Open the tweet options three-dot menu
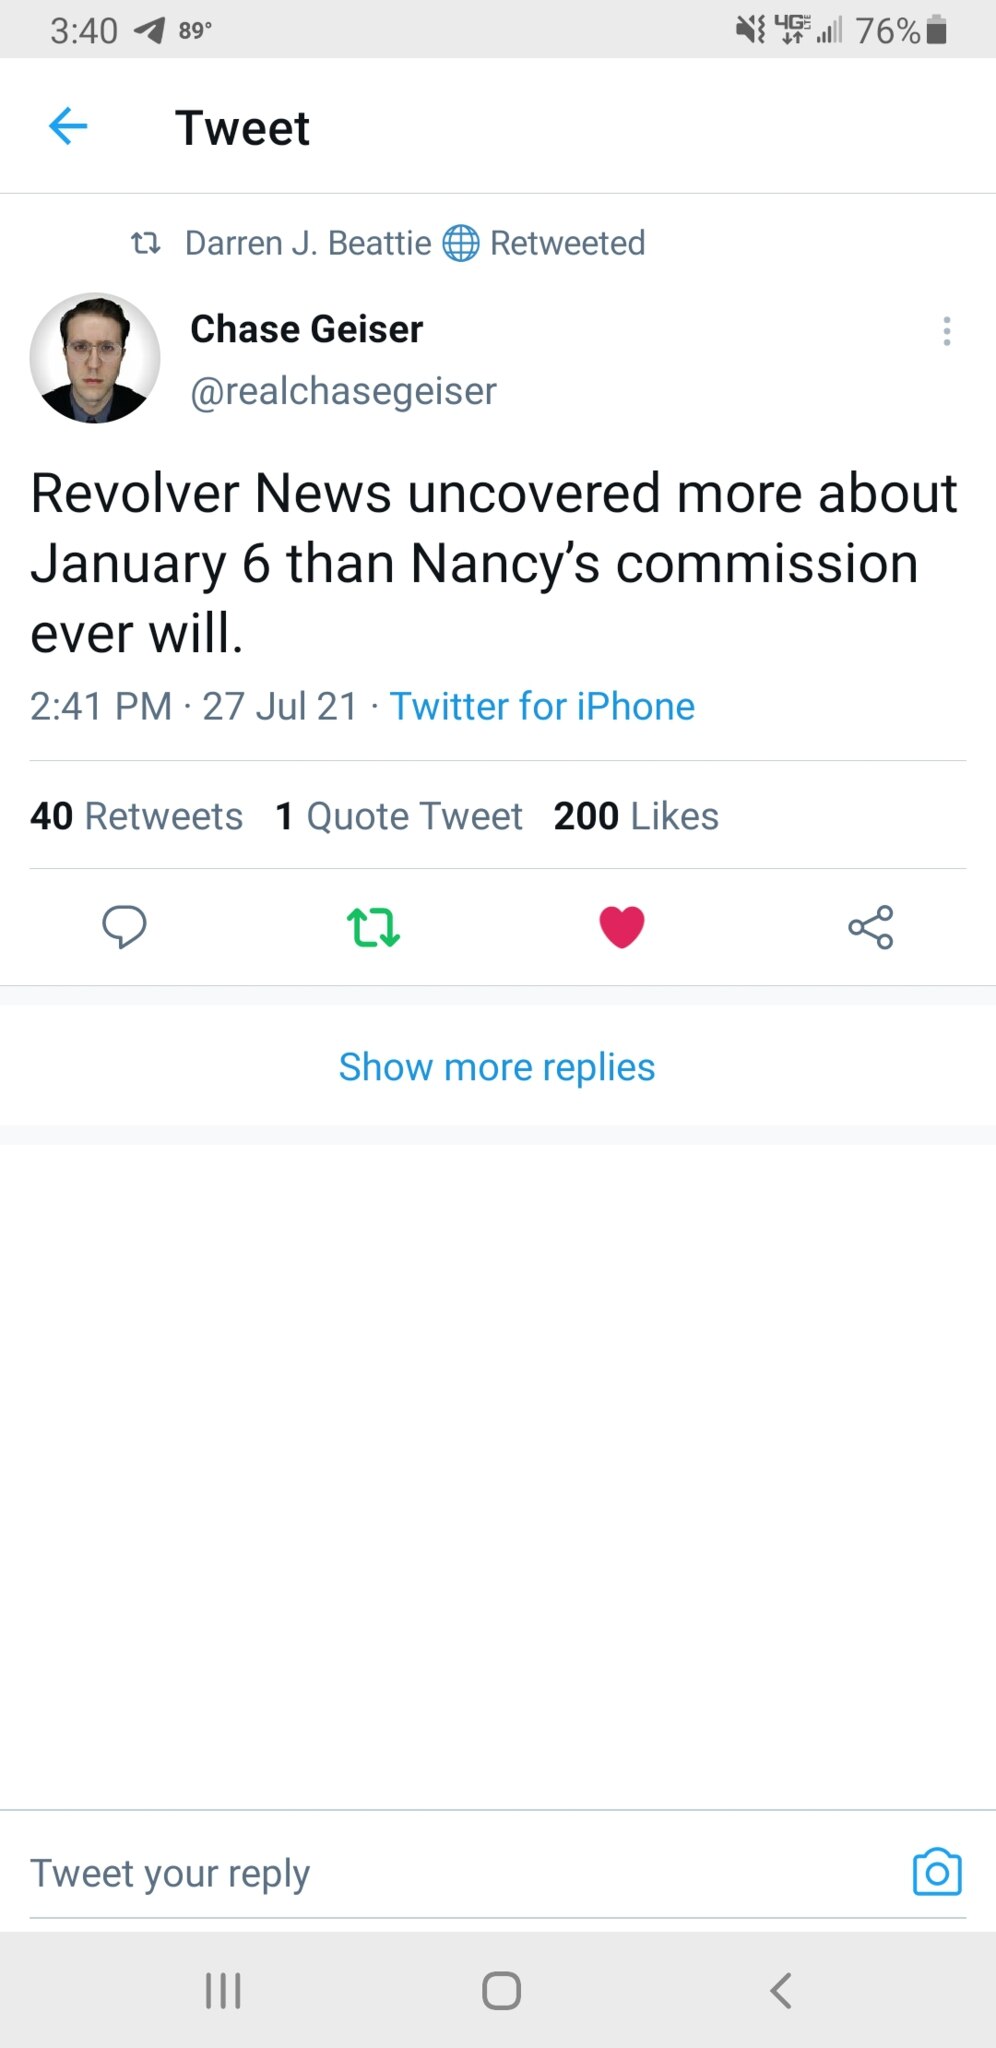 coord(946,332)
